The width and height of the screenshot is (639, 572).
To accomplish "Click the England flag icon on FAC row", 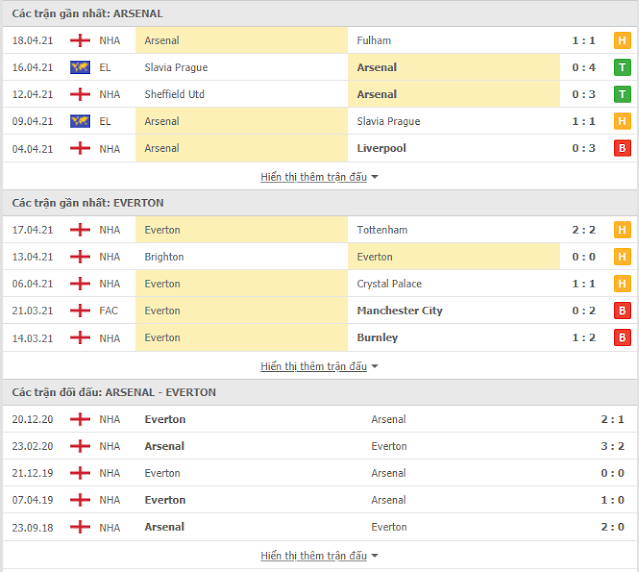I will pyautogui.click(x=80, y=310).
